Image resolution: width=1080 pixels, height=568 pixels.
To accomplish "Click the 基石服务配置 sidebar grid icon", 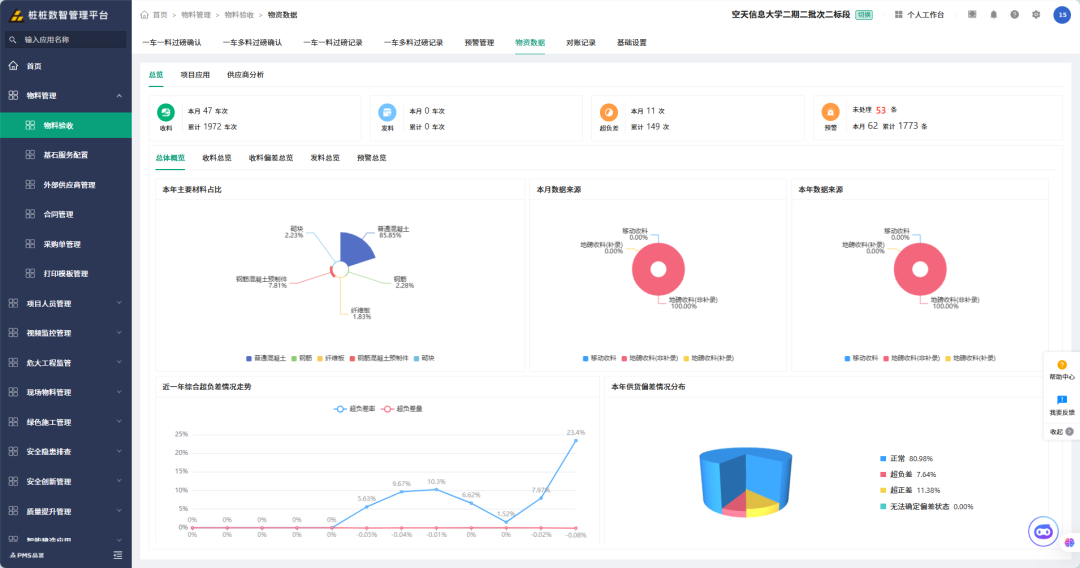I will pyautogui.click(x=30, y=155).
